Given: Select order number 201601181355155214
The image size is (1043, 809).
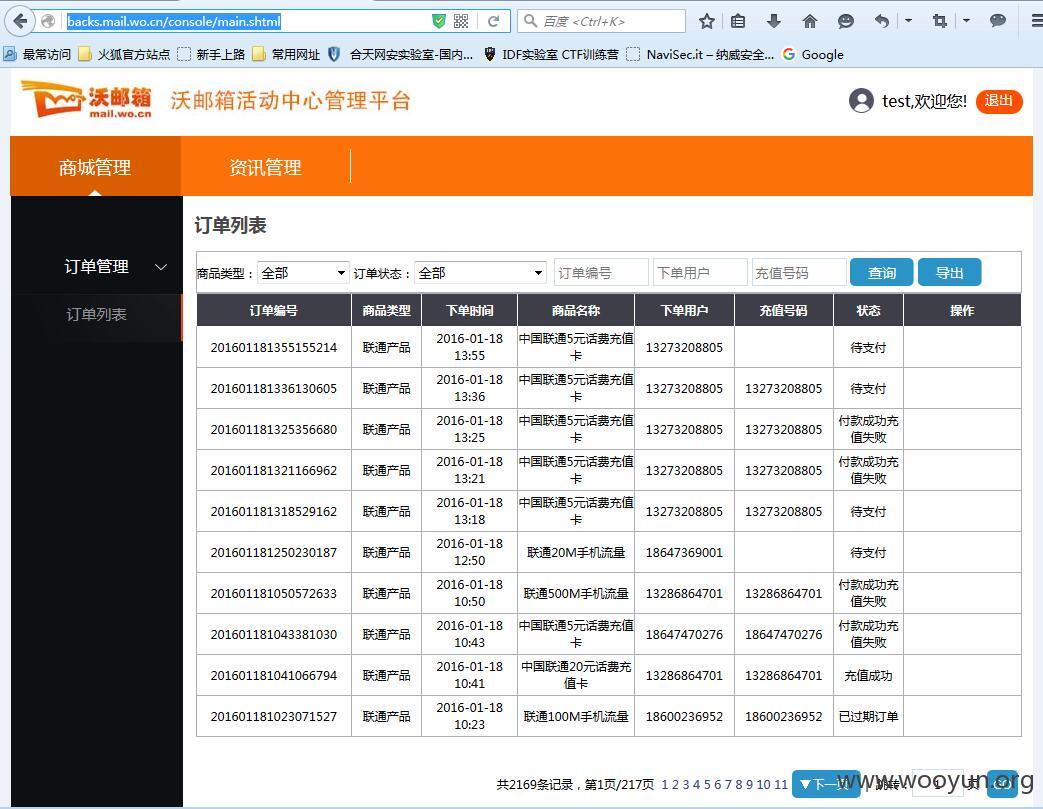Looking at the screenshot, I should pos(274,347).
